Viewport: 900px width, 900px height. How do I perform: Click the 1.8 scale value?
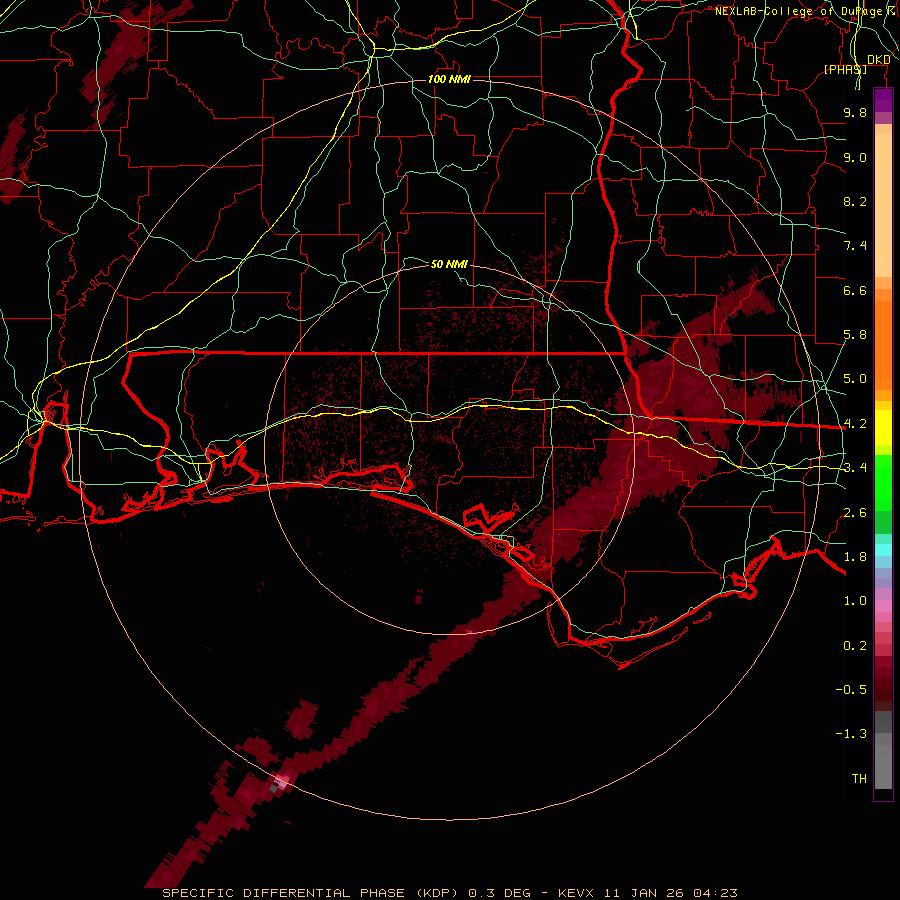[855, 557]
